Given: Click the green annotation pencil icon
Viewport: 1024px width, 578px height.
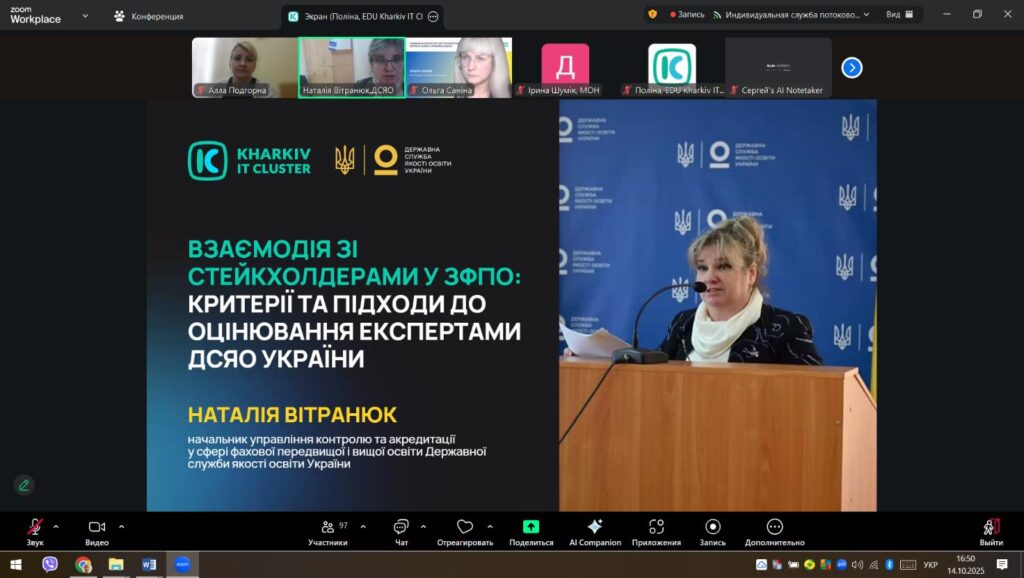Looking at the screenshot, I should pyautogui.click(x=24, y=485).
